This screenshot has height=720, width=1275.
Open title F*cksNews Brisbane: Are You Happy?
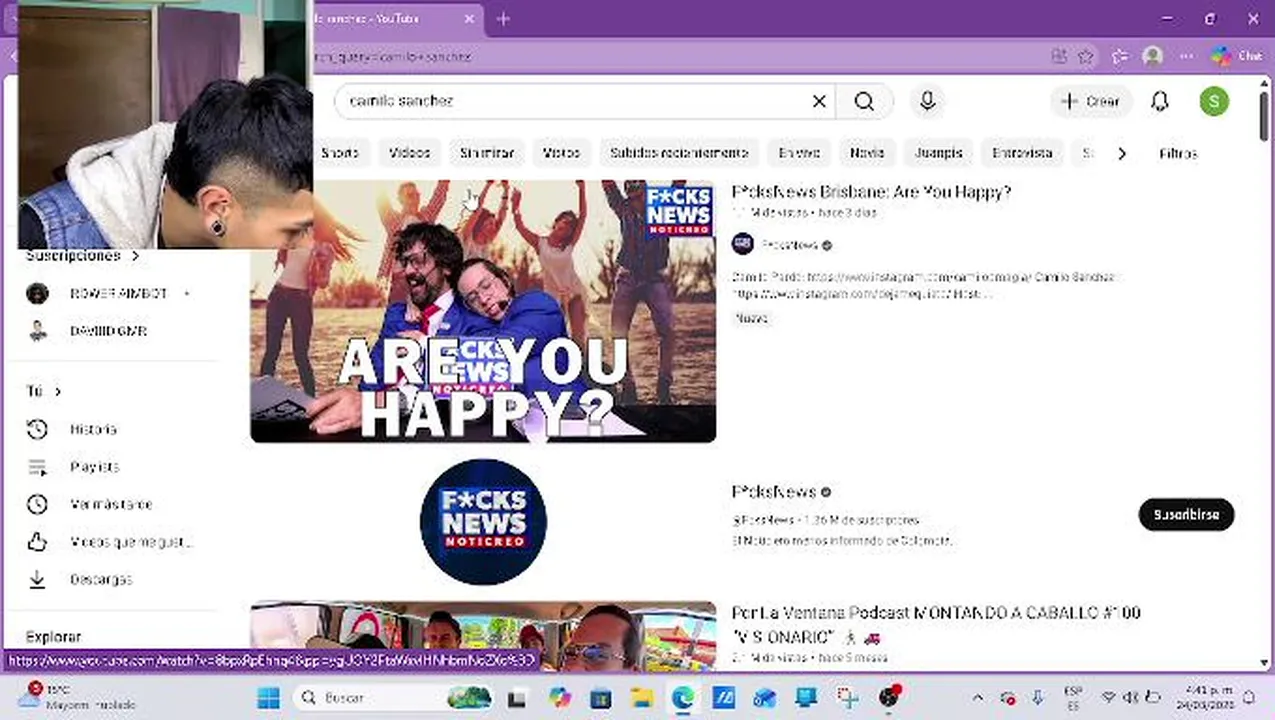coord(871,192)
